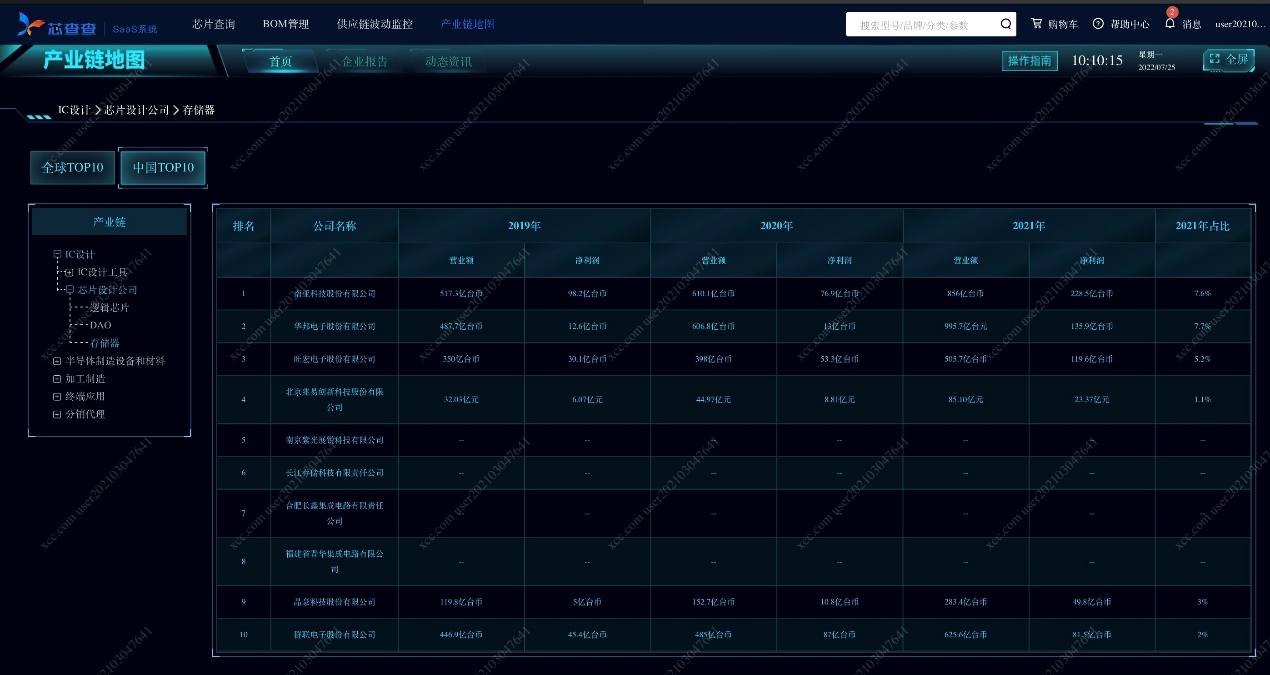The height and width of the screenshot is (675, 1270).
Task: Click 合肥长鑫集成电路 company name
Action: click(x=334, y=514)
